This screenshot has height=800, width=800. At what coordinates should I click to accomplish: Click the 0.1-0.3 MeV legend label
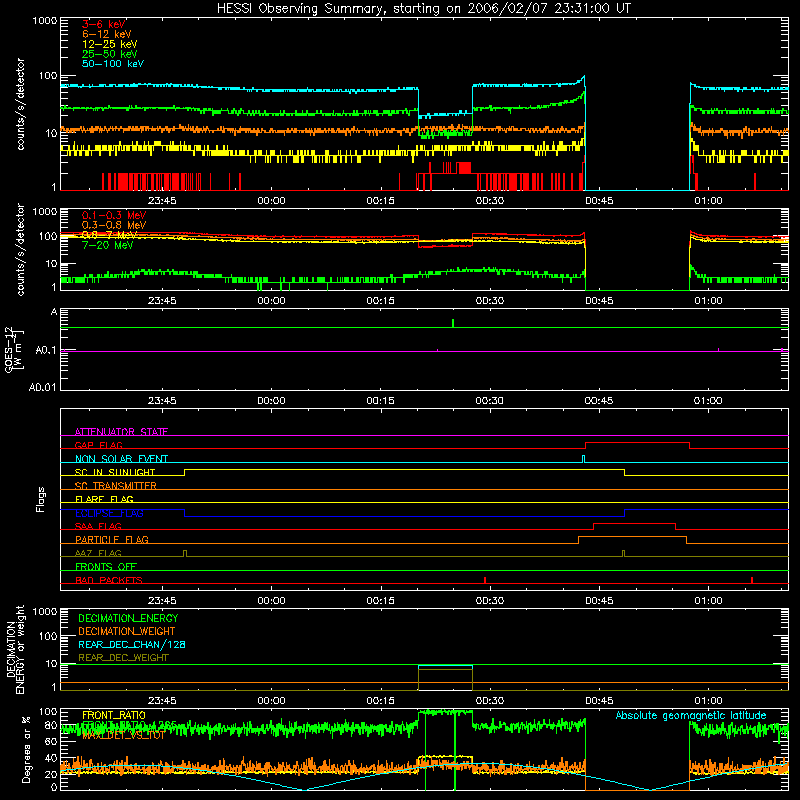(x=114, y=215)
